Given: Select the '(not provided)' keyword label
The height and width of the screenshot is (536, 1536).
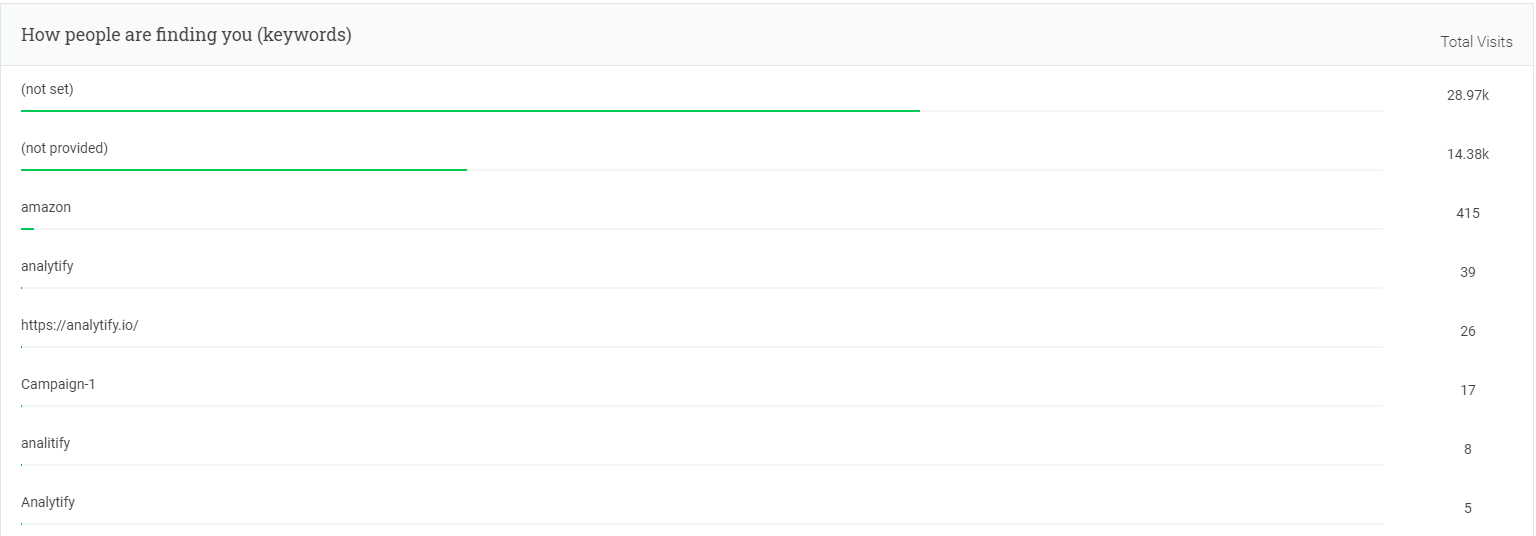Looking at the screenshot, I should coord(64,148).
